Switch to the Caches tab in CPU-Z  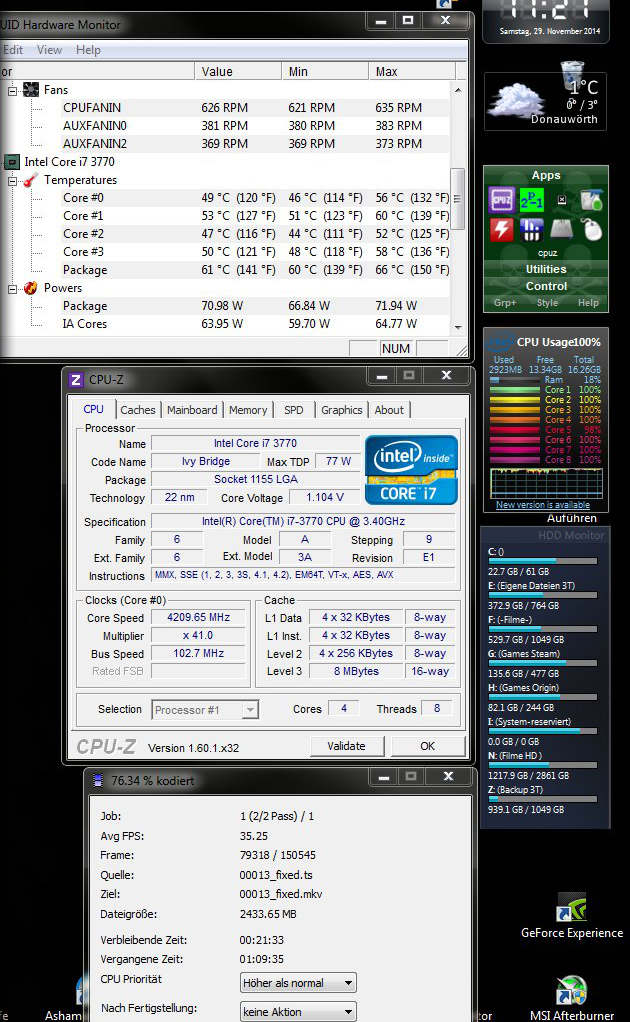click(138, 410)
